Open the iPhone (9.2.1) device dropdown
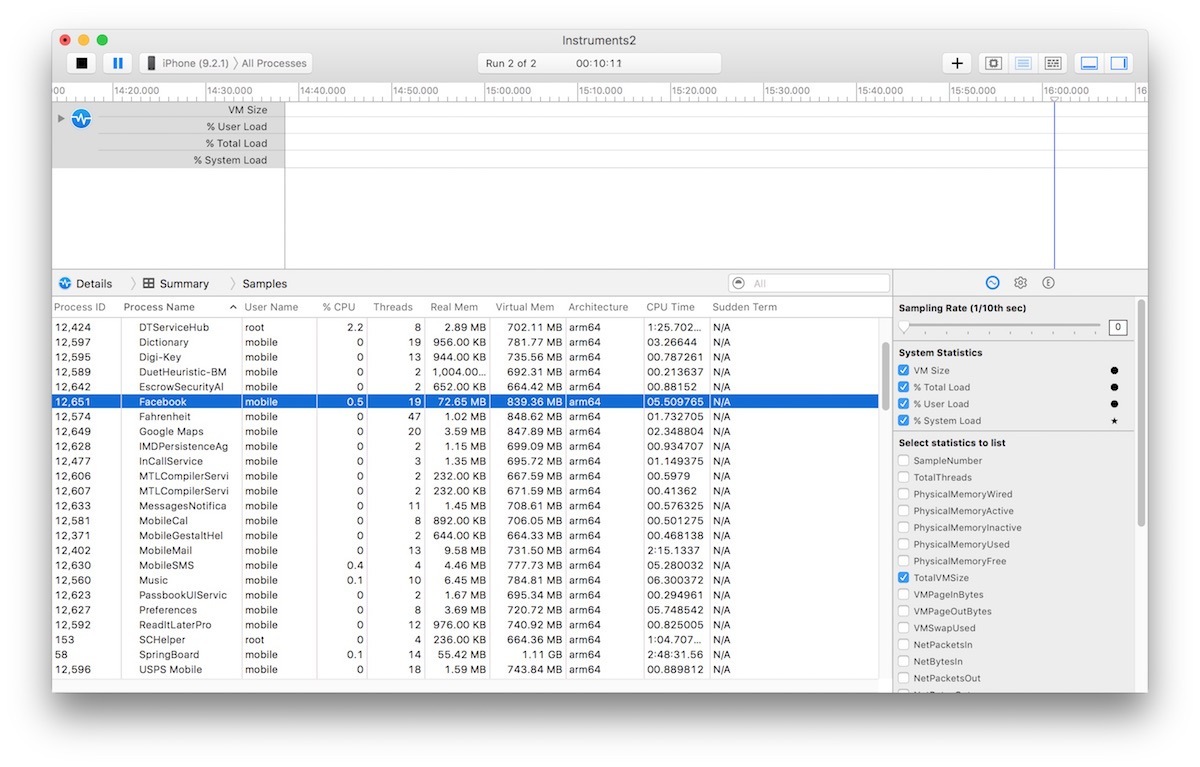1200x767 pixels. pyautogui.click(x=195, y=63)
